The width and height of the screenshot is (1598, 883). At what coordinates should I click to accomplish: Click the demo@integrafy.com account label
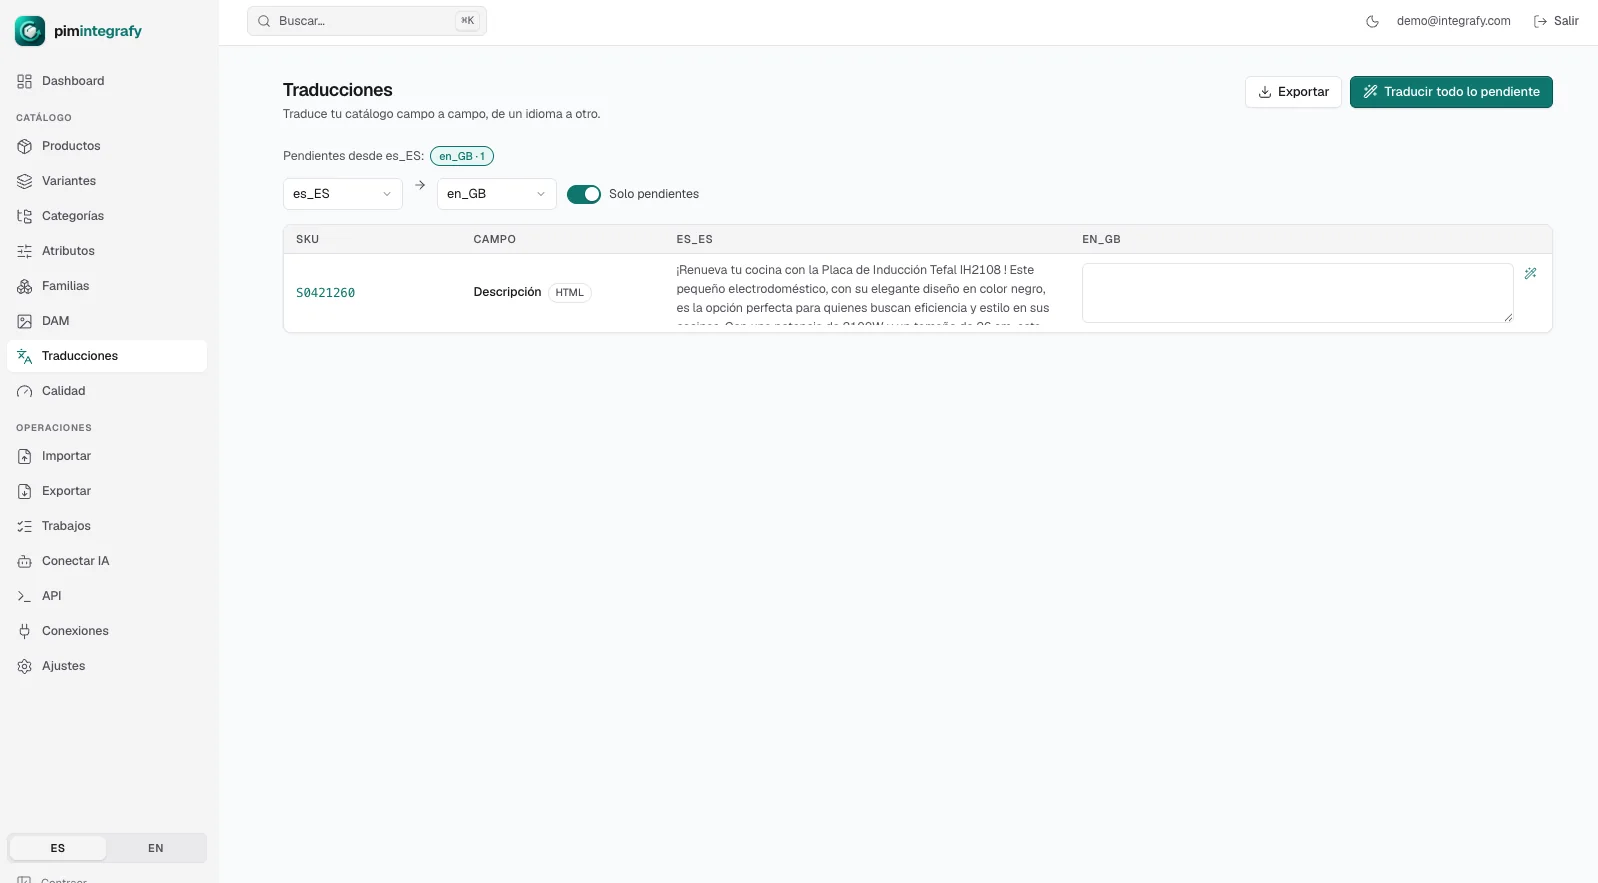coord(1453,21)
